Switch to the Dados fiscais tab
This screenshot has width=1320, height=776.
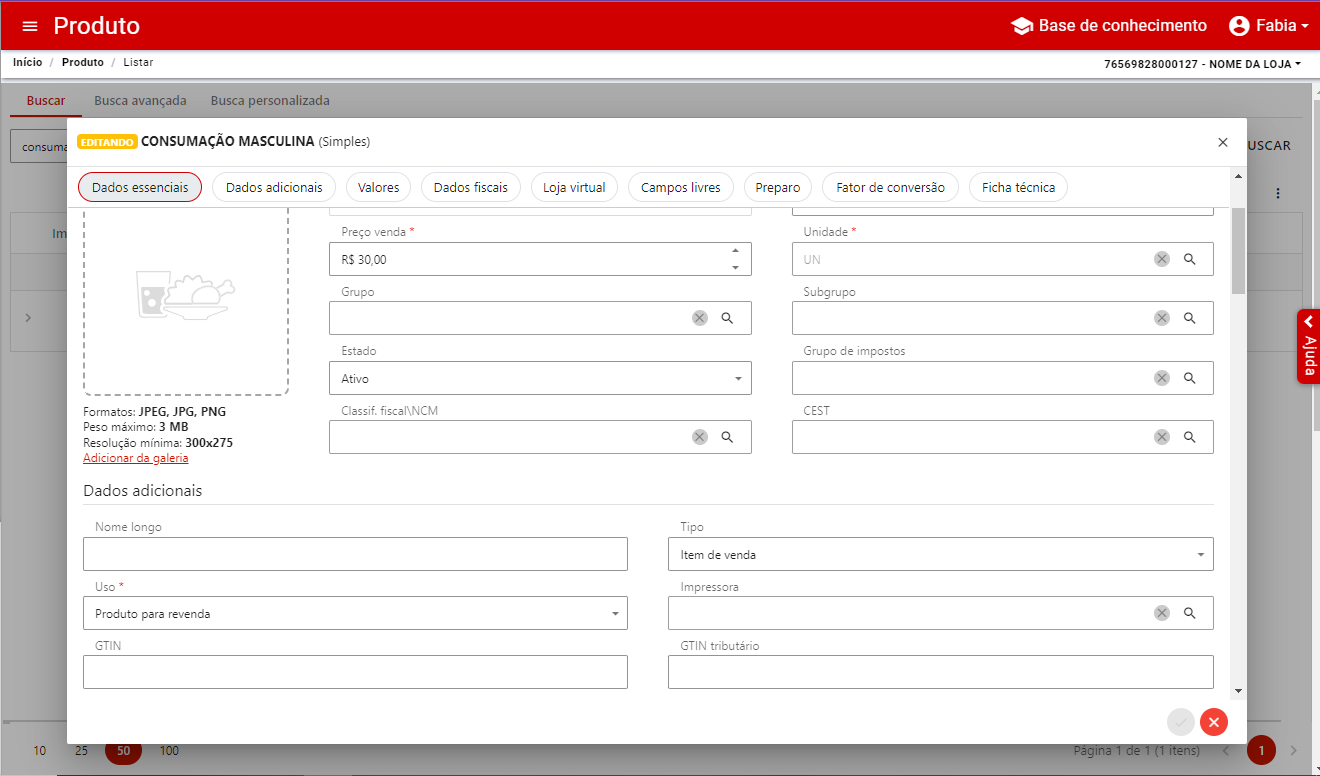470,187
